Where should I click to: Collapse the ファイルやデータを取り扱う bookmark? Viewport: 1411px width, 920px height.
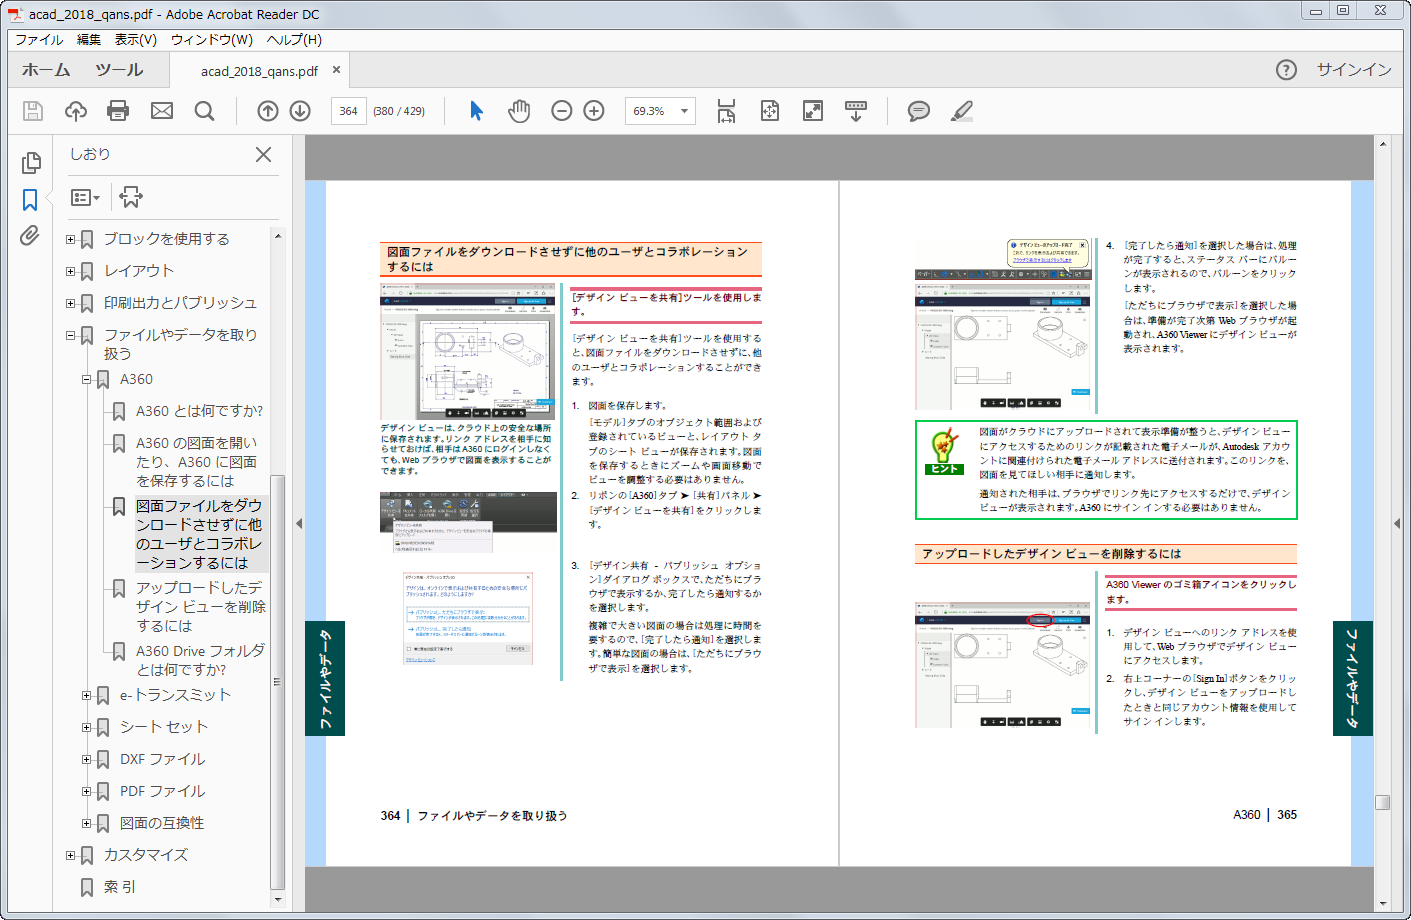[x=71, y=335]
